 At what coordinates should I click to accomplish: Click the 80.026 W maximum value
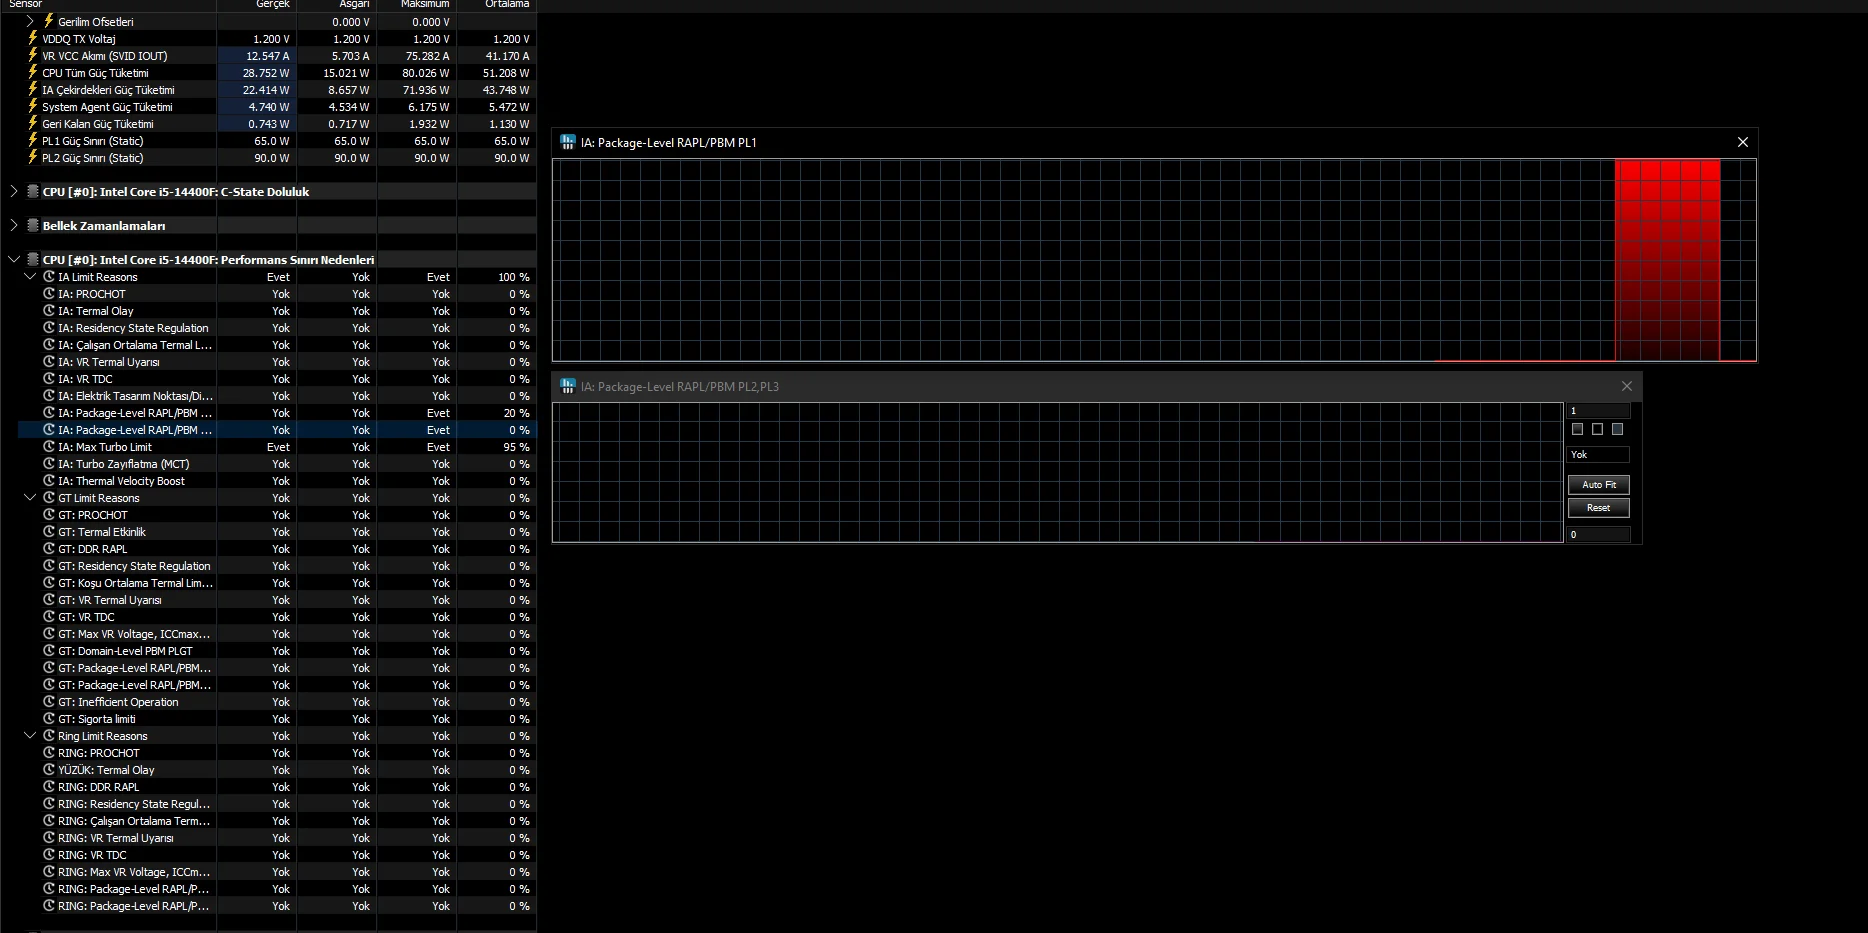pos(426,73)
